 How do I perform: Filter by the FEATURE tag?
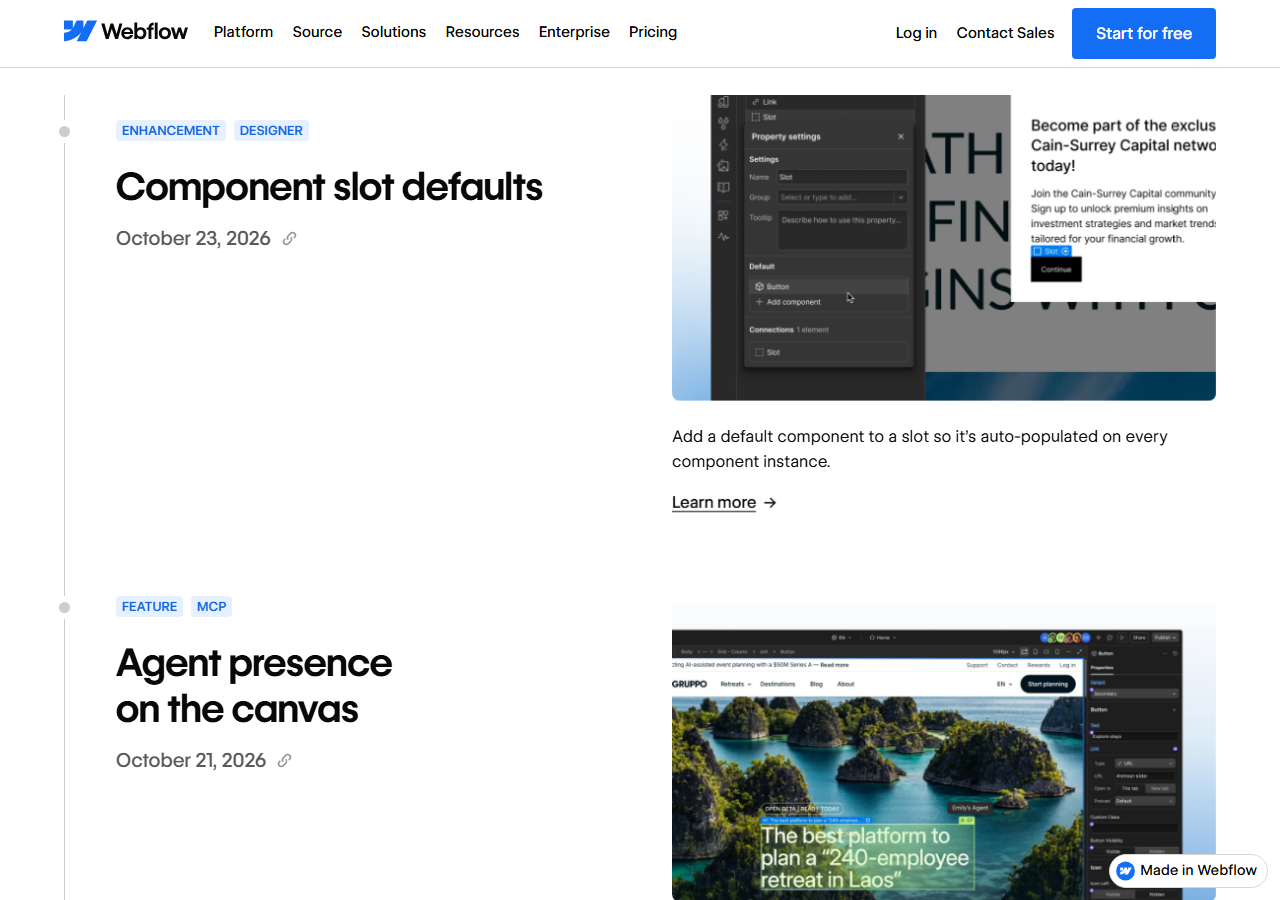click(149, 606)
